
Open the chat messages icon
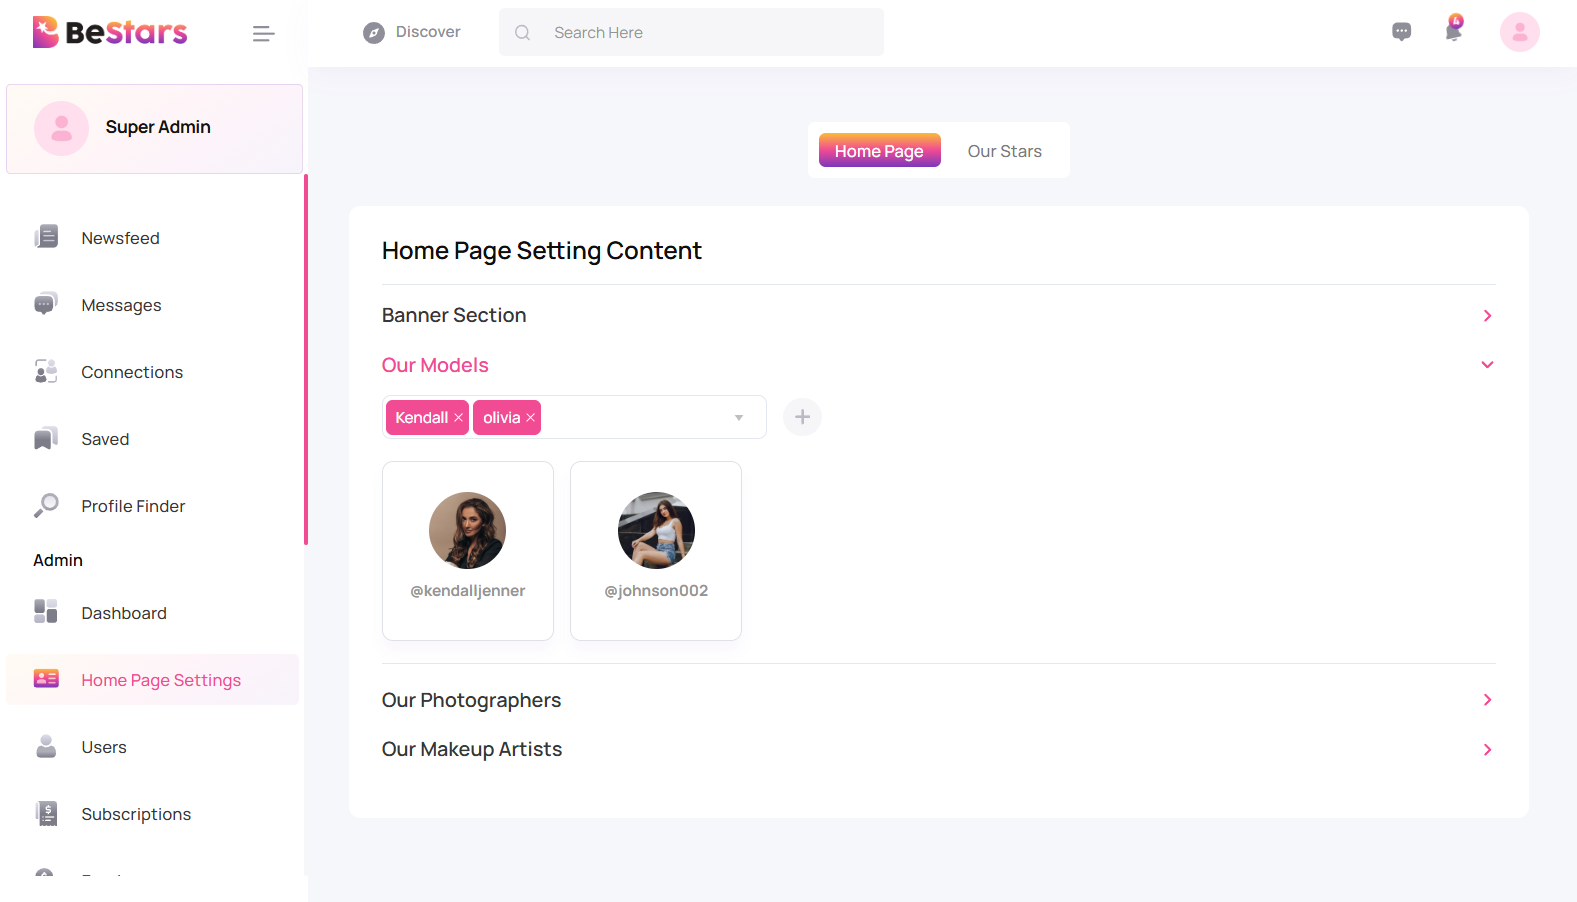(1401, 31)
